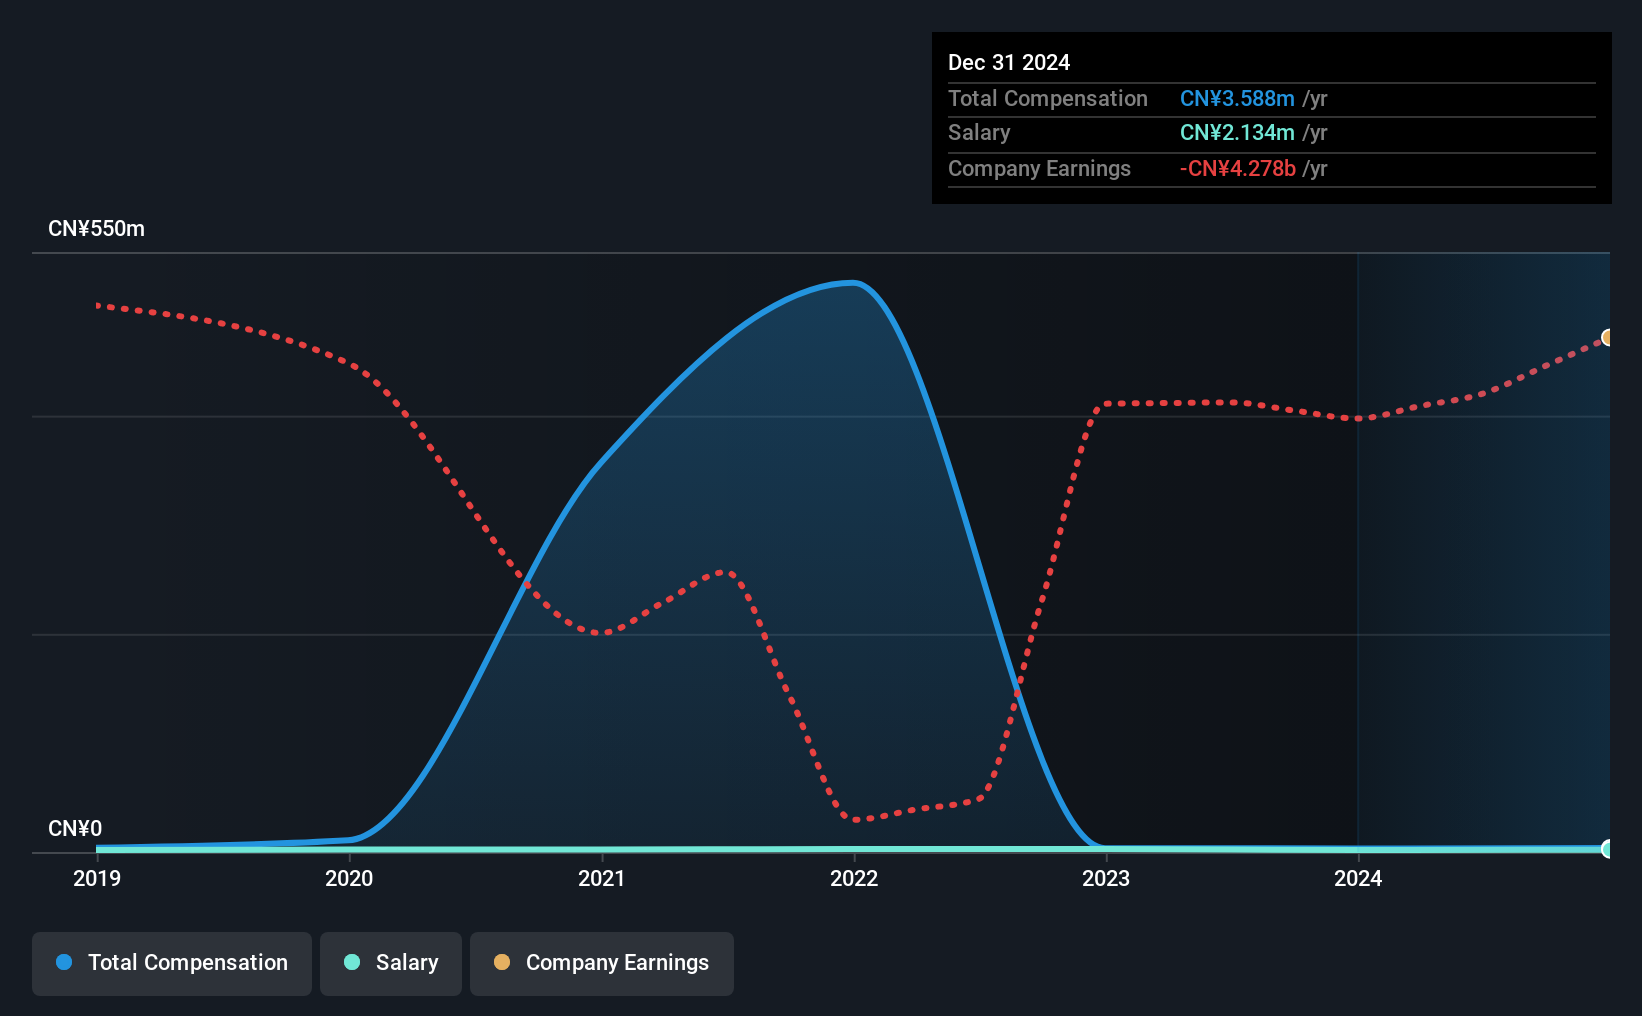Viewport: 1642px width, 1016px height.
Task: Click the 2023 x-axis label
Action: click(x=1106, y=878)
